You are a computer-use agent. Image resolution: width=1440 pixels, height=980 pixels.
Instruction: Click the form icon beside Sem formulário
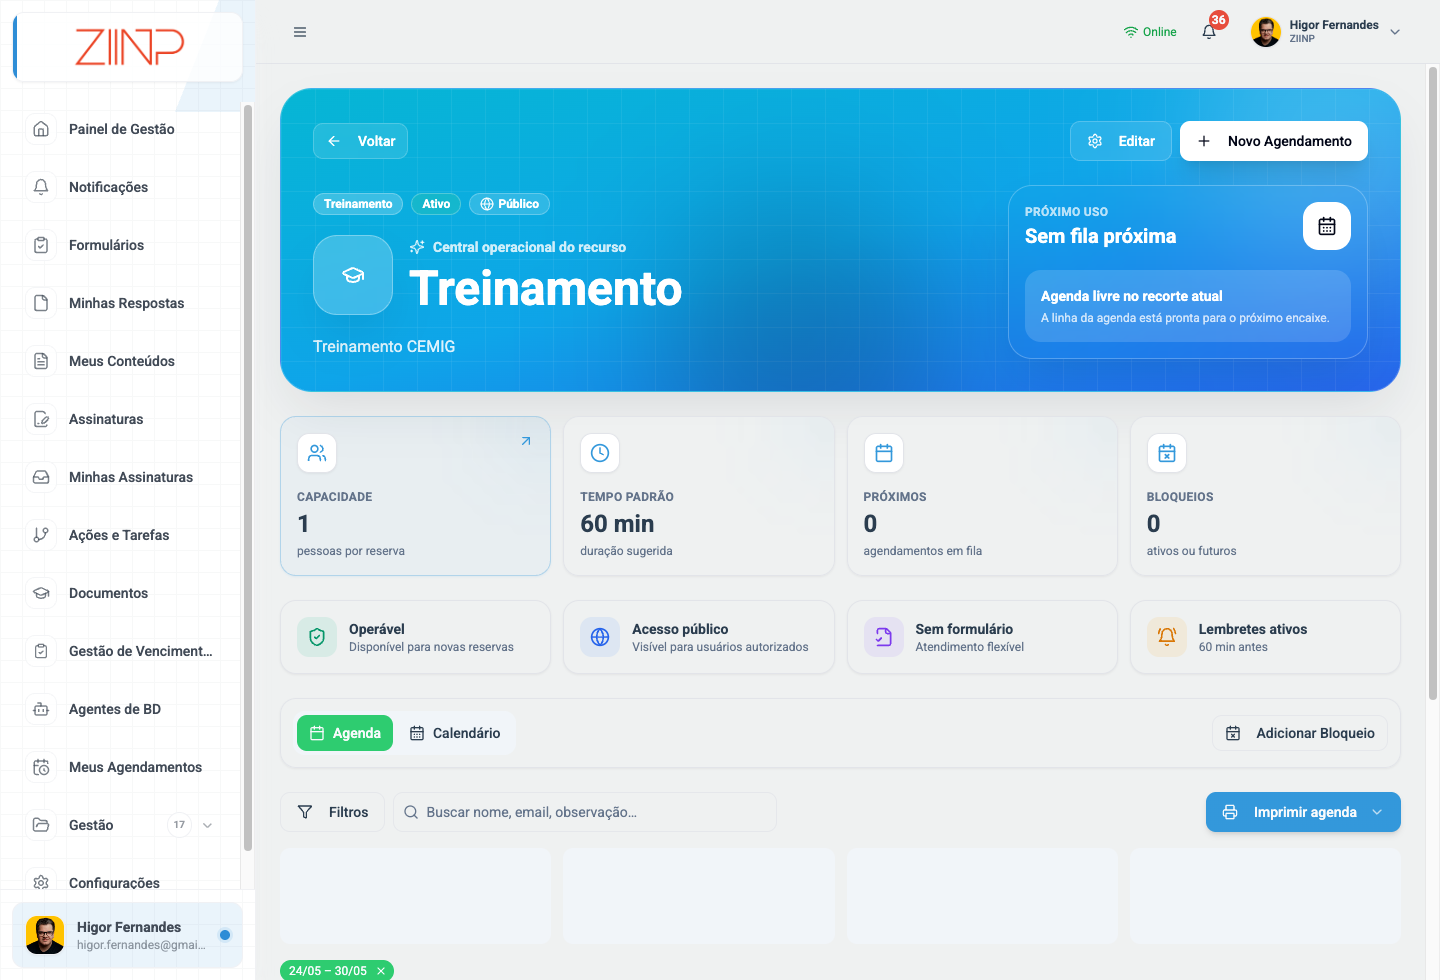(884, 637)
